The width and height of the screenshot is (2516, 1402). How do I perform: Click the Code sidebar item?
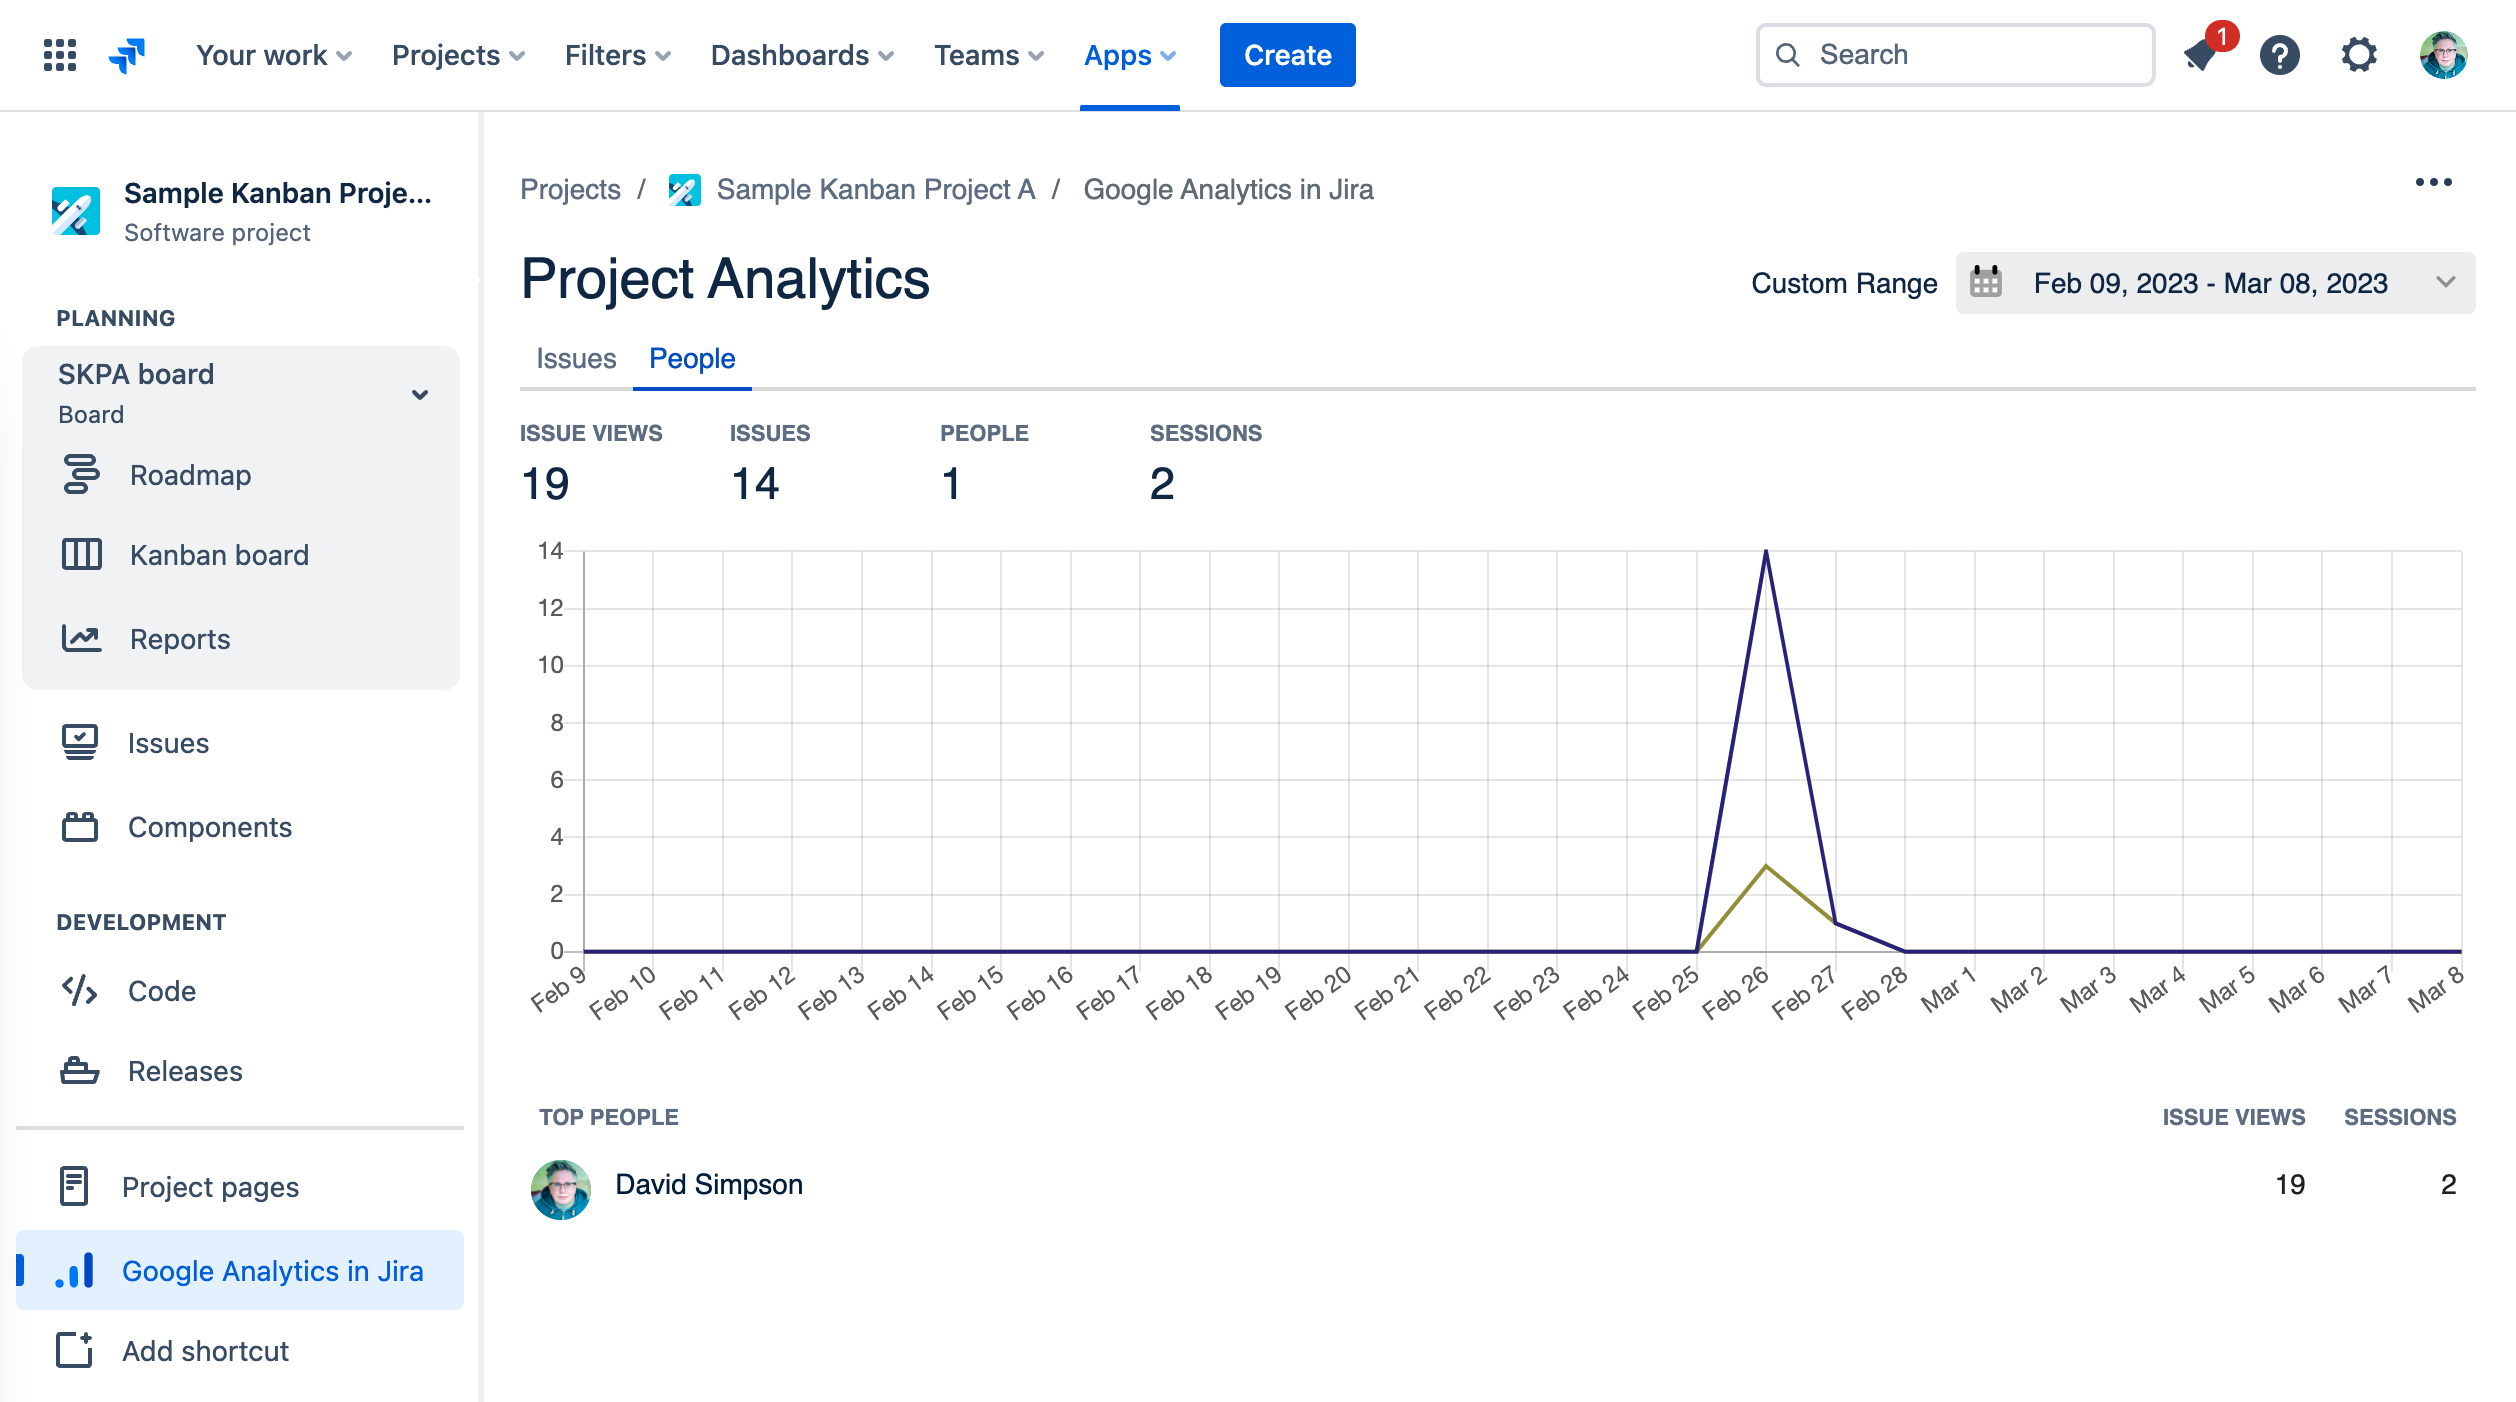(161, 991)
